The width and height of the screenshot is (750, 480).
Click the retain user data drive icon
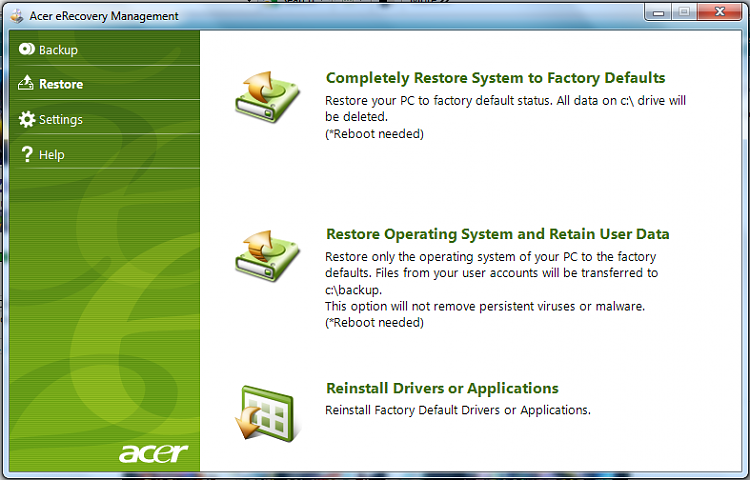(267, 256)
